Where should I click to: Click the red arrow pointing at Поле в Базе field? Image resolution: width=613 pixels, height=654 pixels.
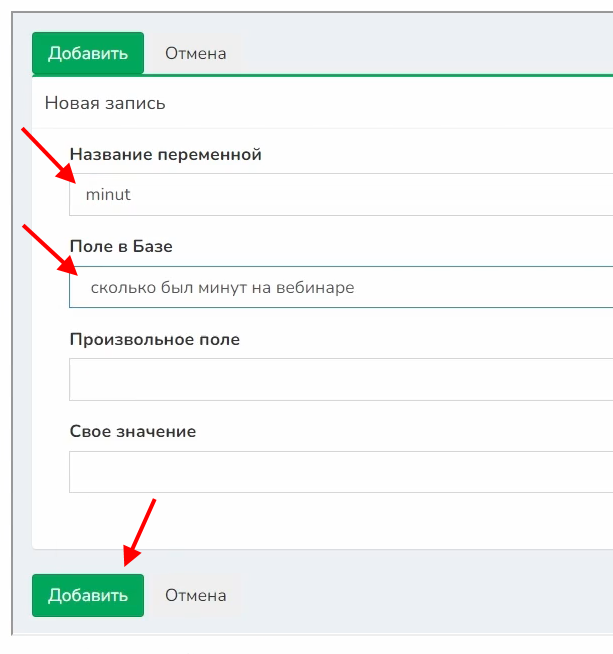(x=48, y=248)
